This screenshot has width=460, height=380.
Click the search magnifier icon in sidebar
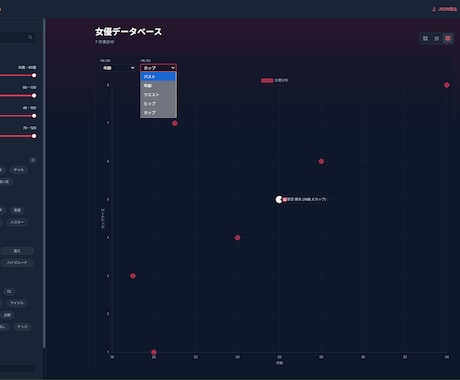click(x=30, y=37)
